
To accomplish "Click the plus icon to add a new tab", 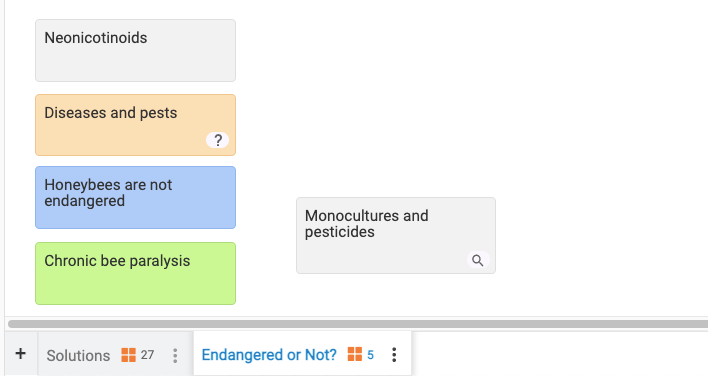I will pyautogui.click(x=21, y=353).
